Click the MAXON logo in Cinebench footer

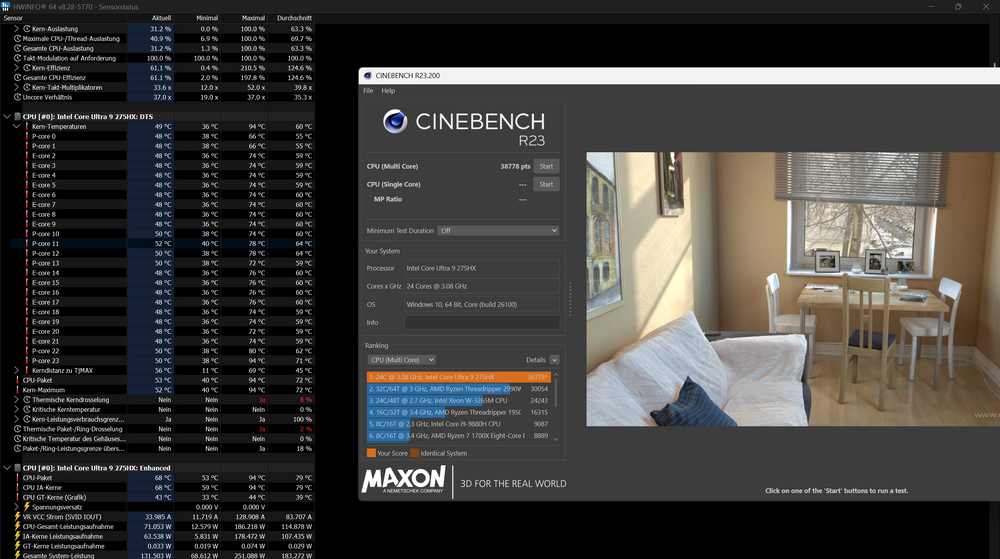(x=403, y=480)
